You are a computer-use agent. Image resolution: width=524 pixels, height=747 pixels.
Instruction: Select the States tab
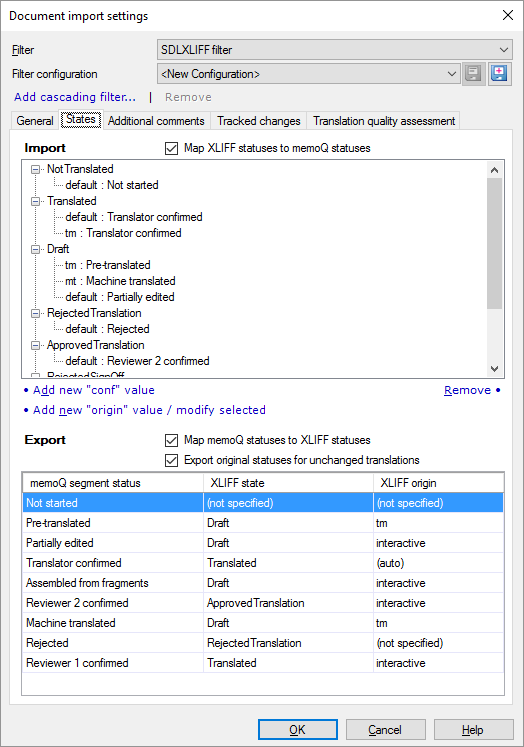click(x=81, y=119)
